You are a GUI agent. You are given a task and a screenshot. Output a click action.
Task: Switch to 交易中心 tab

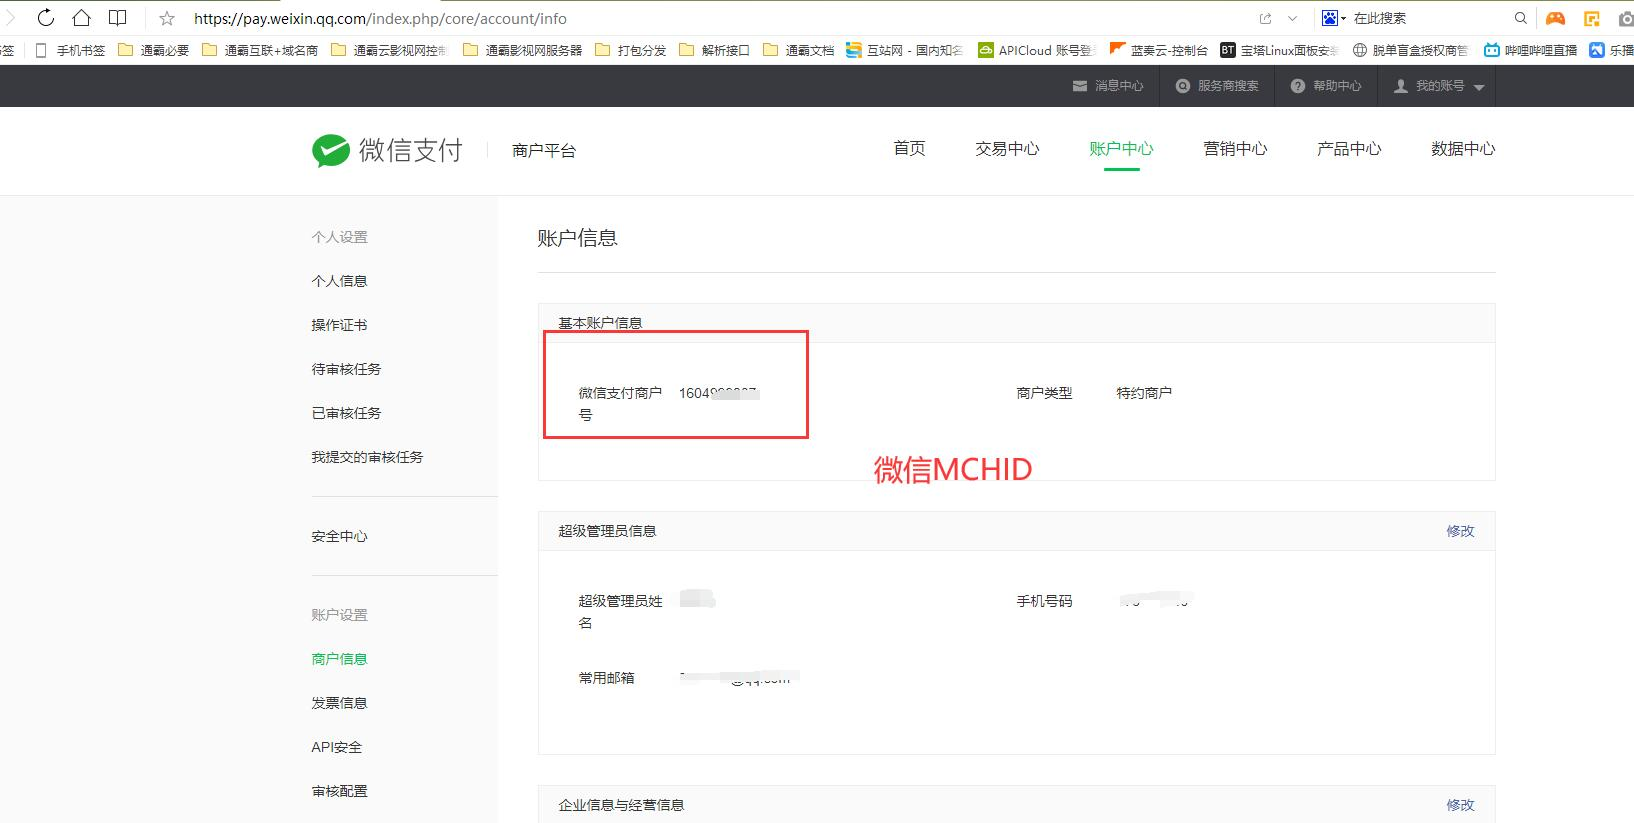tap(1007, 148)
